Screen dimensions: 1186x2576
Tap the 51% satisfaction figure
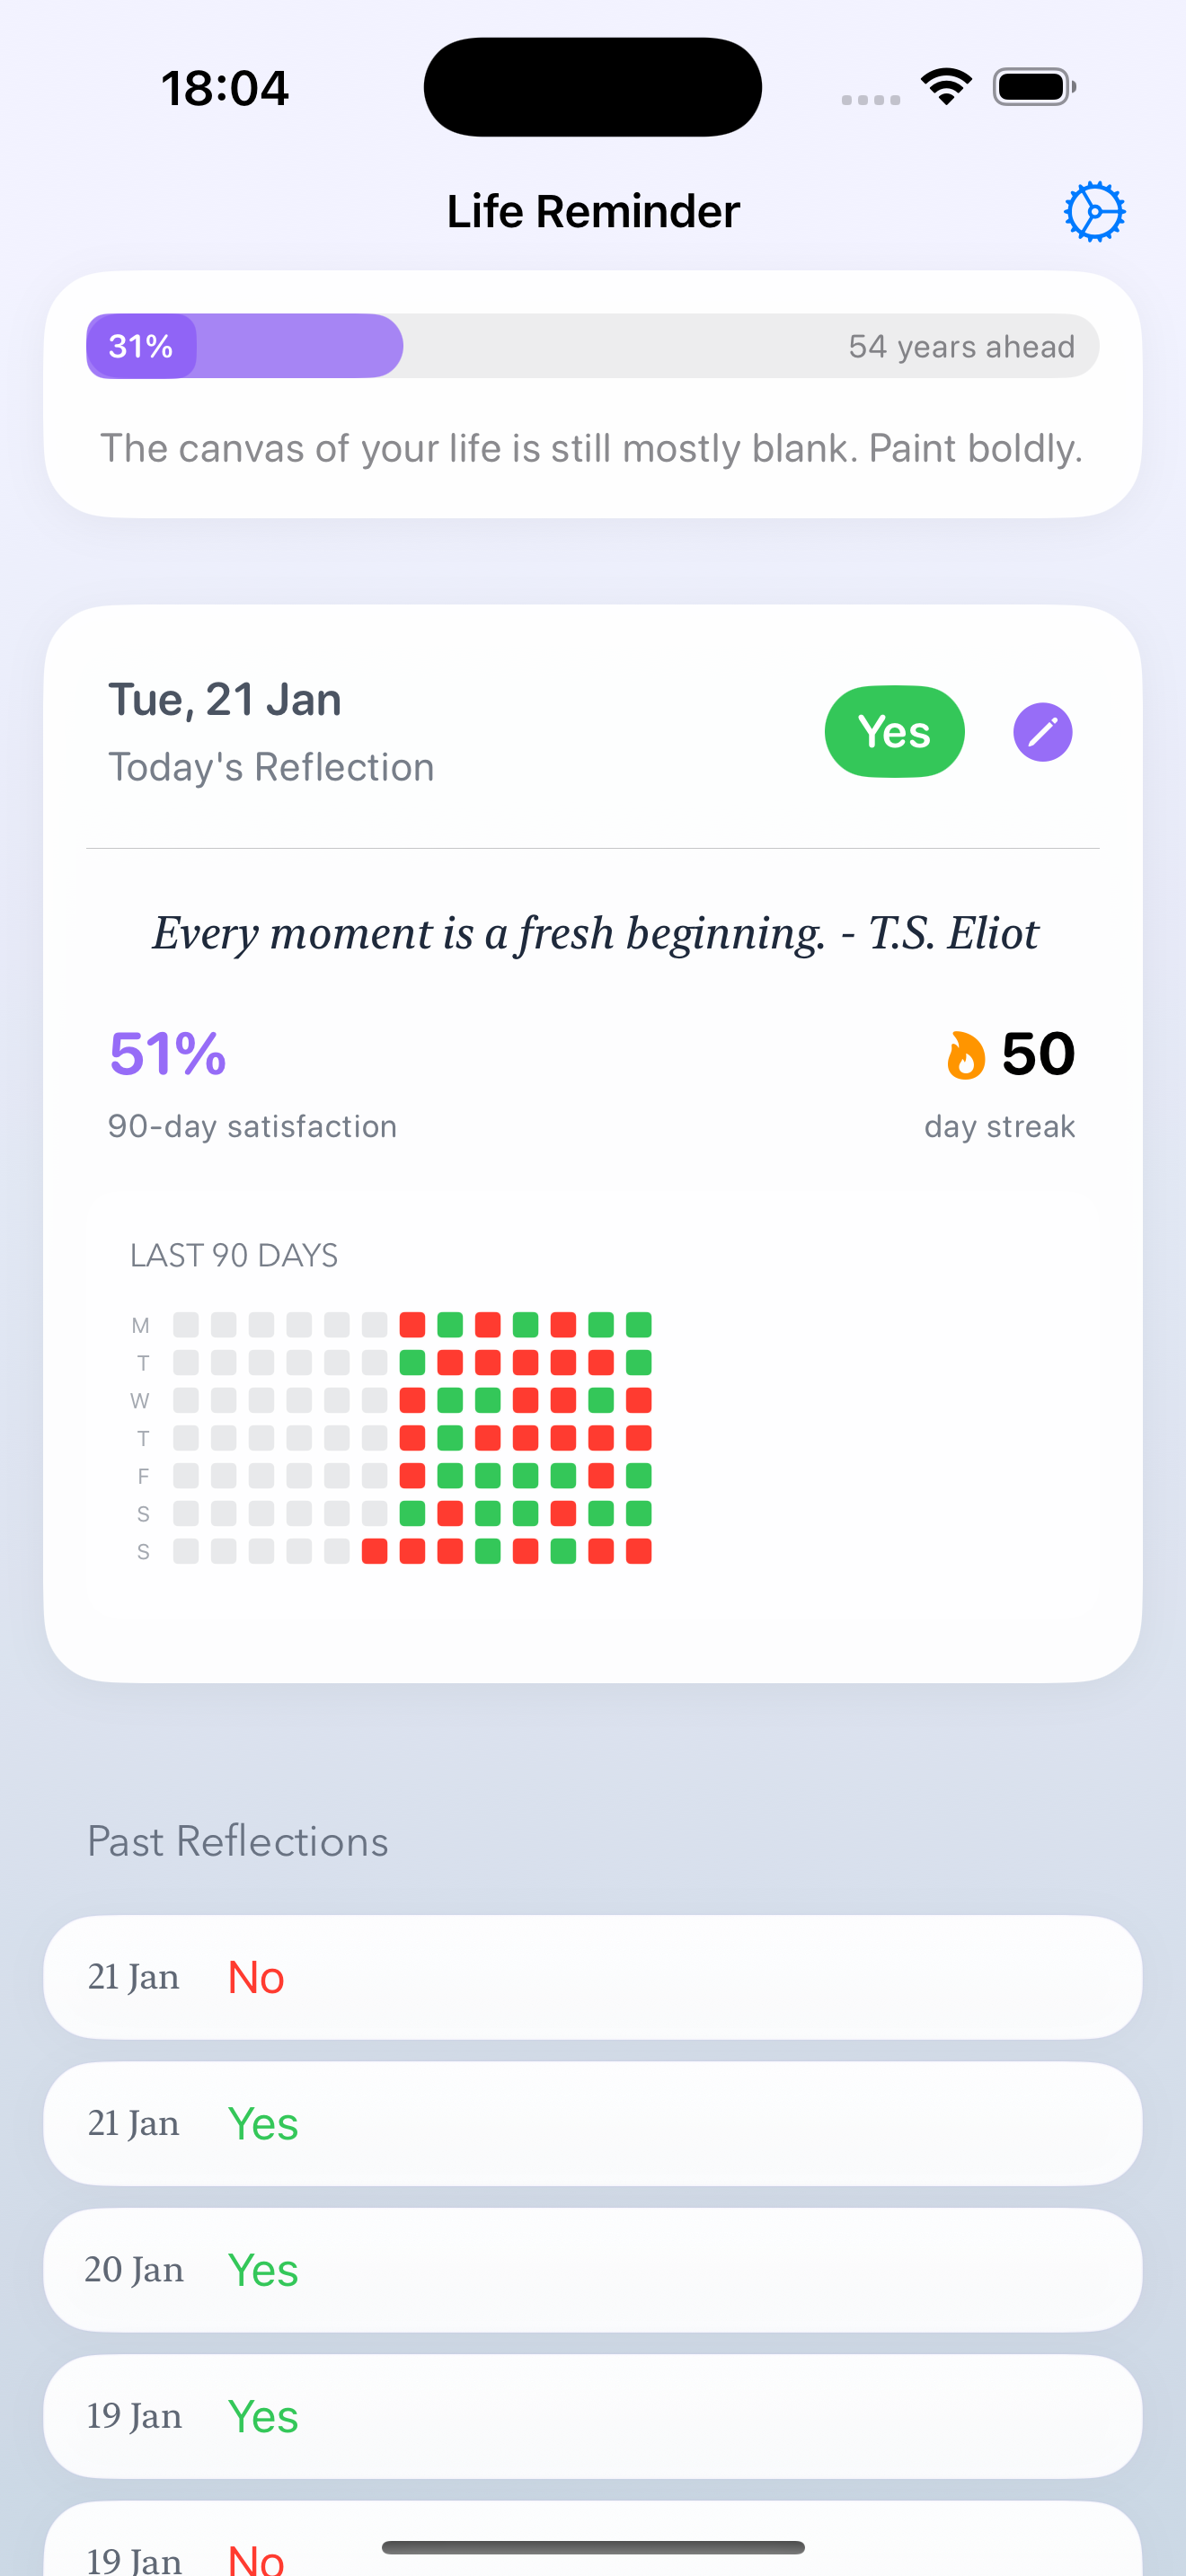(x=168, y=1054)
